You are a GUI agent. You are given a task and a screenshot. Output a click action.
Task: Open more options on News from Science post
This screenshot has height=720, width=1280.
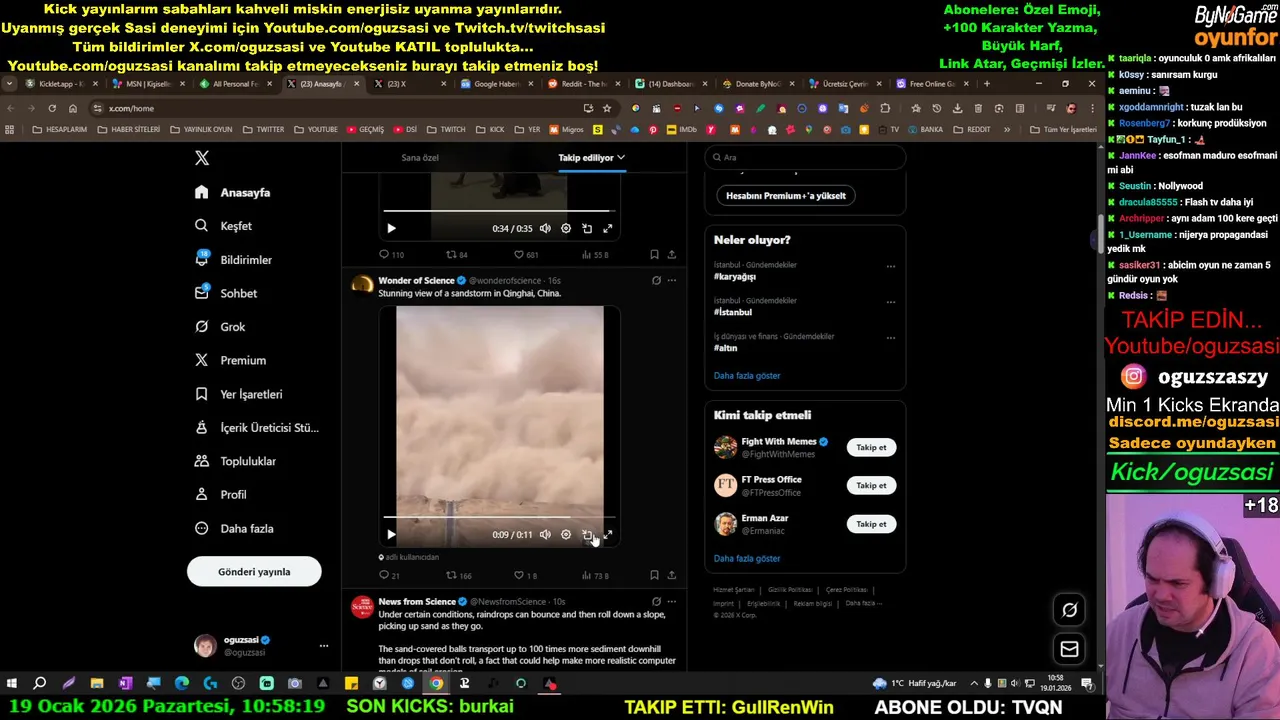(672, 601)
